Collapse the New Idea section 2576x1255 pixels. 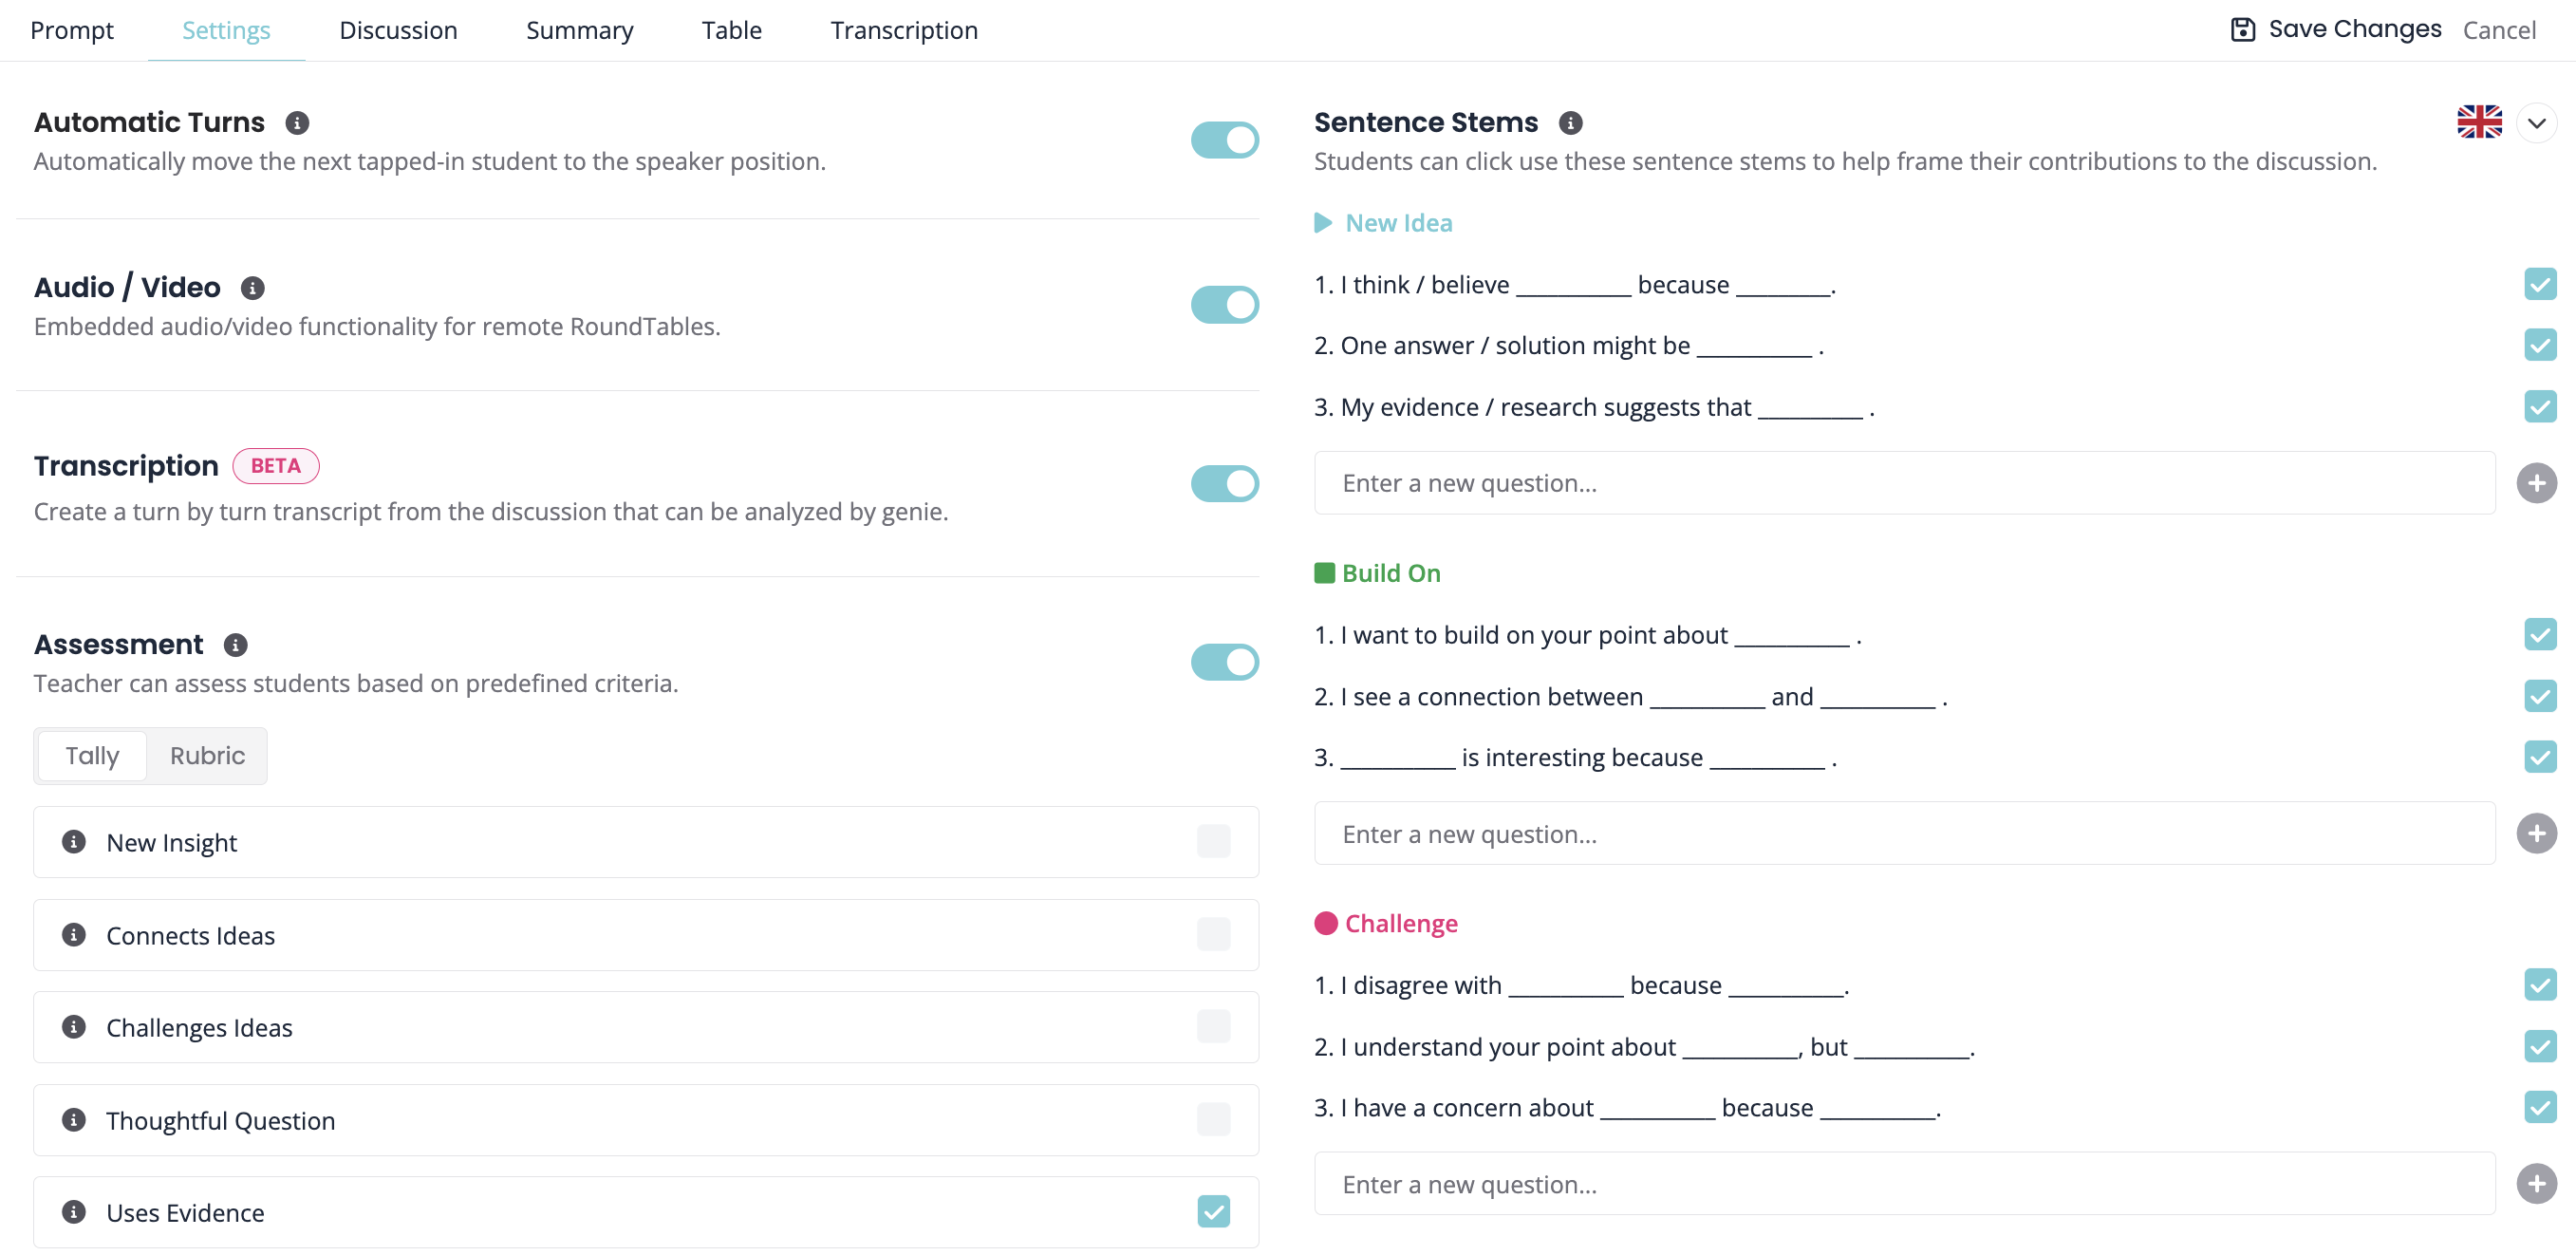(x=1323, y=223)
